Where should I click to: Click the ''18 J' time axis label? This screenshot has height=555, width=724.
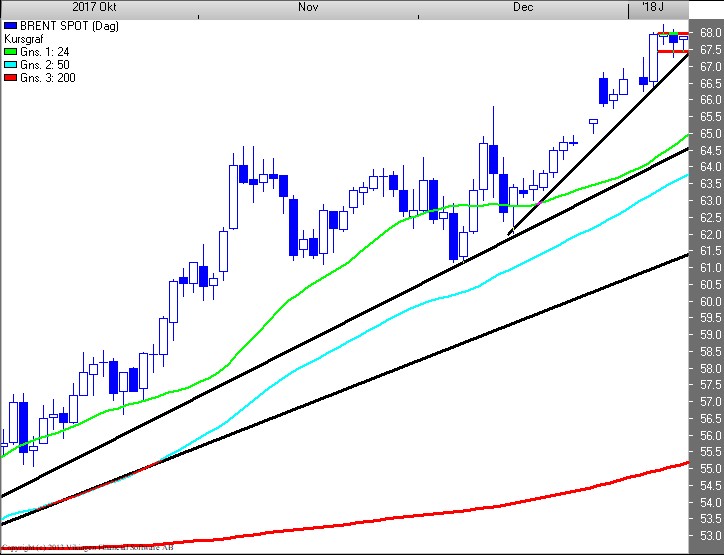click(653, 7)
